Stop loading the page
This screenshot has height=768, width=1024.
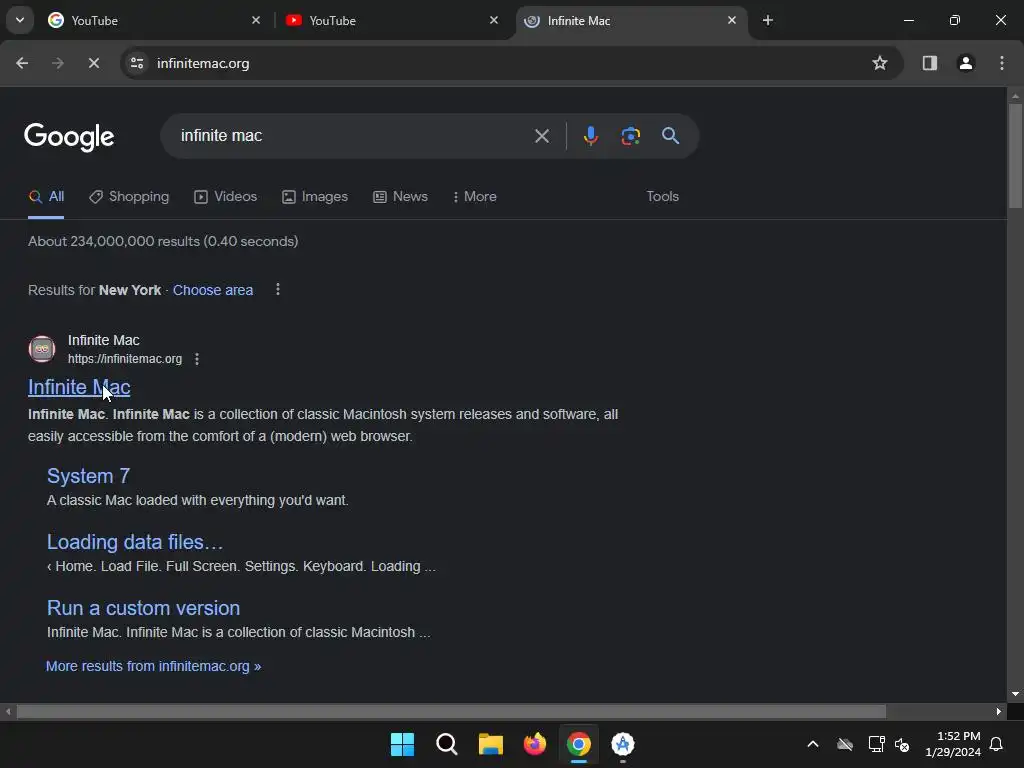click(x=93, y=63)
